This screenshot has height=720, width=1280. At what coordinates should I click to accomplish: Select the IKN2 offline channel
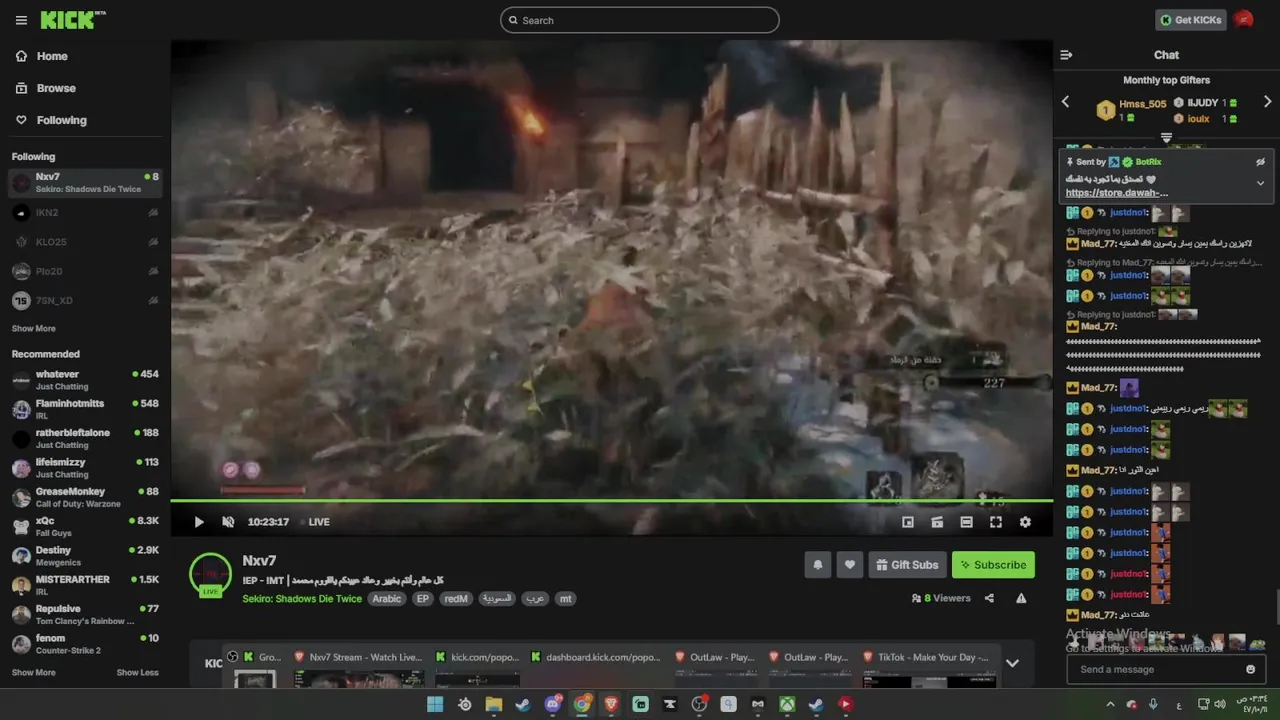tap(85, 212)
